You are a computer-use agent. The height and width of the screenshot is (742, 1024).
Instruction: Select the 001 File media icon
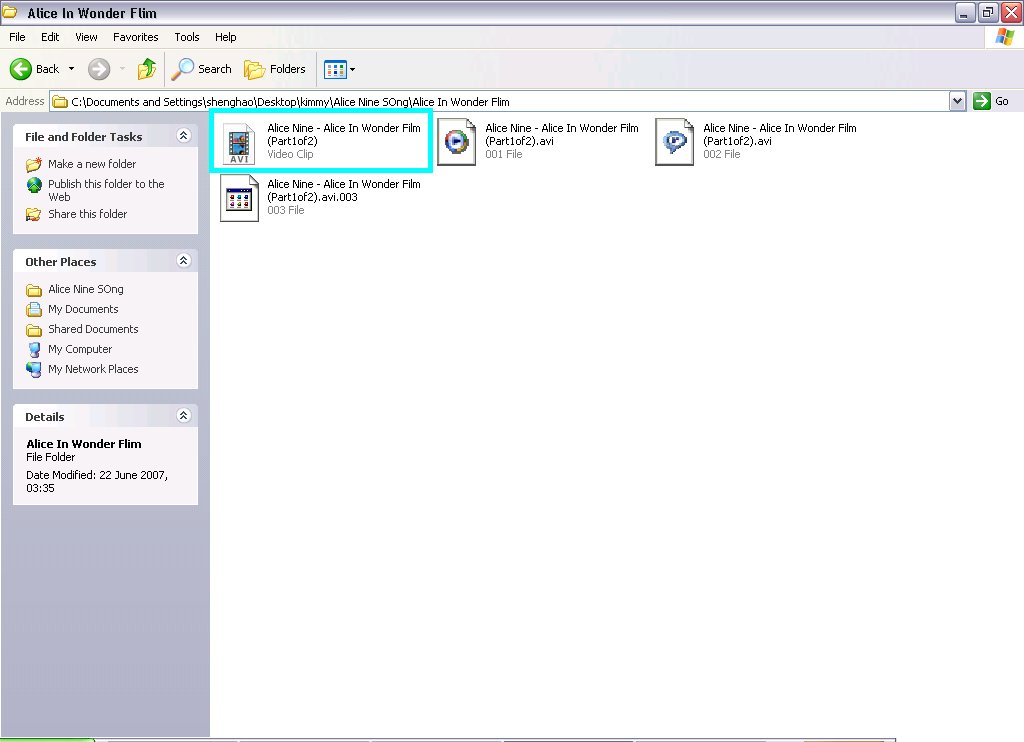(x=456, y=142)
